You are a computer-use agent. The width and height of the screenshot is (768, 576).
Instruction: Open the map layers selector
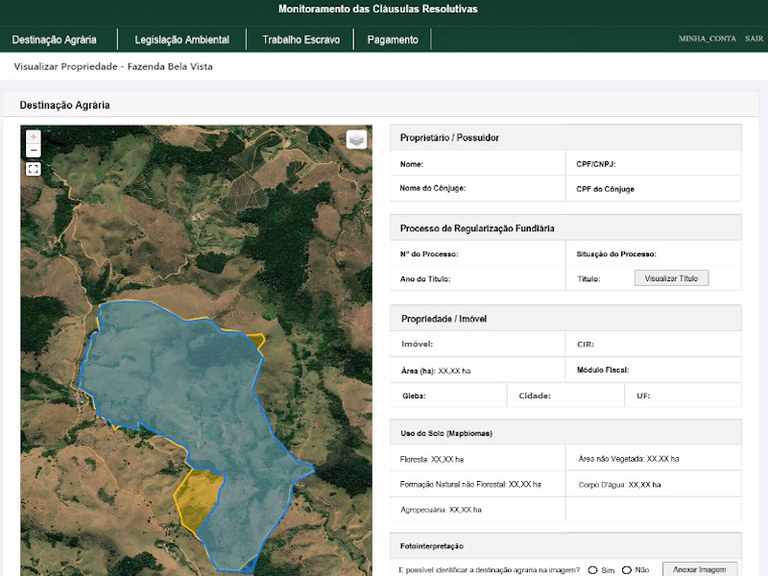click(357, 140)
